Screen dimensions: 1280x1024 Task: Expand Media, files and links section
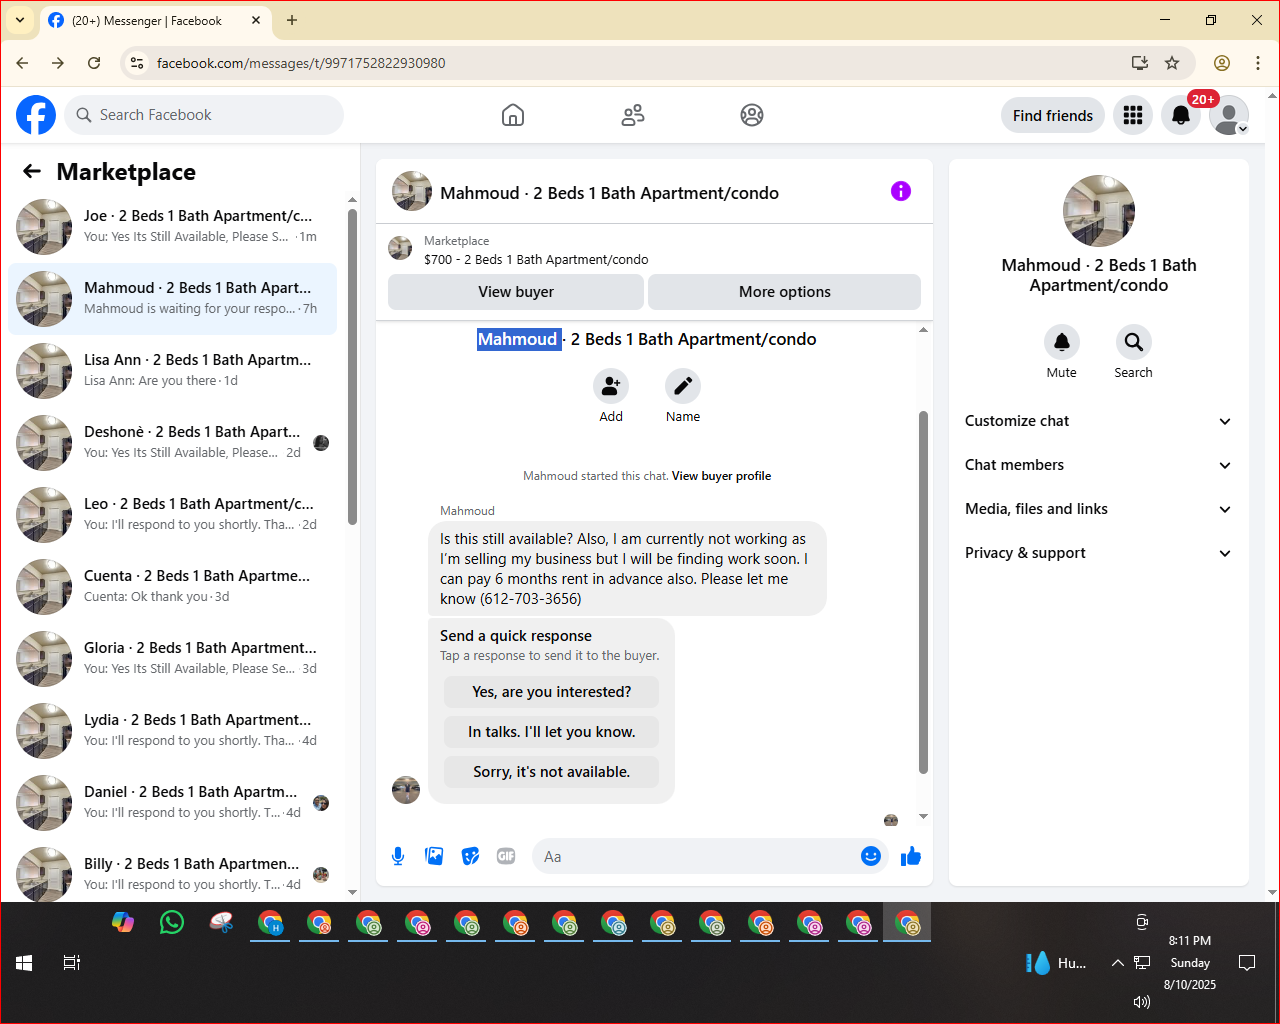[x=1098, y=509]
